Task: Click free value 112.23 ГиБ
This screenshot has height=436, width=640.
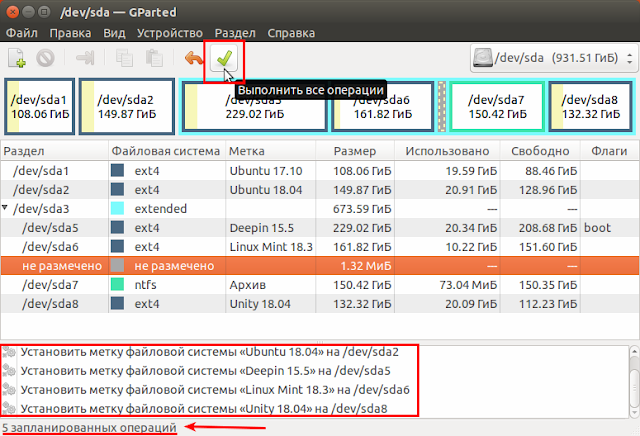Action: click(x=548, y=304)
